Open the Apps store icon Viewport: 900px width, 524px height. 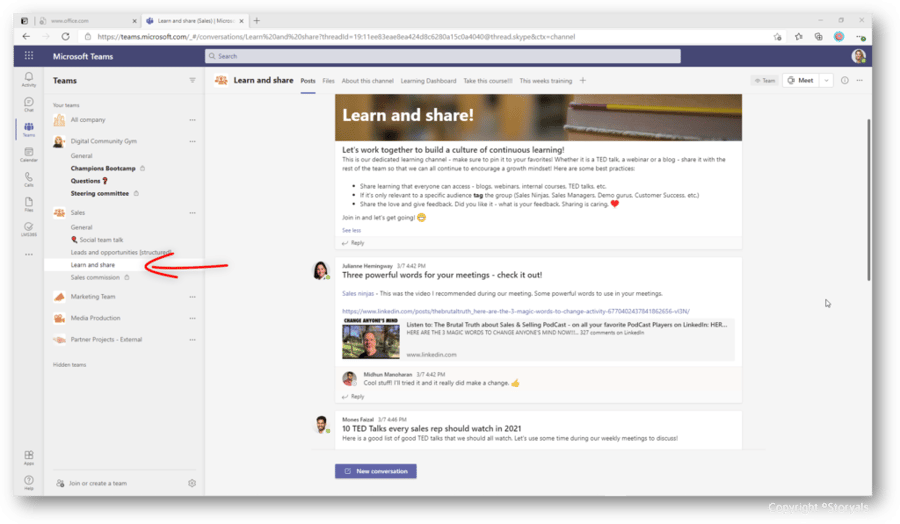(x=29, y=457)
